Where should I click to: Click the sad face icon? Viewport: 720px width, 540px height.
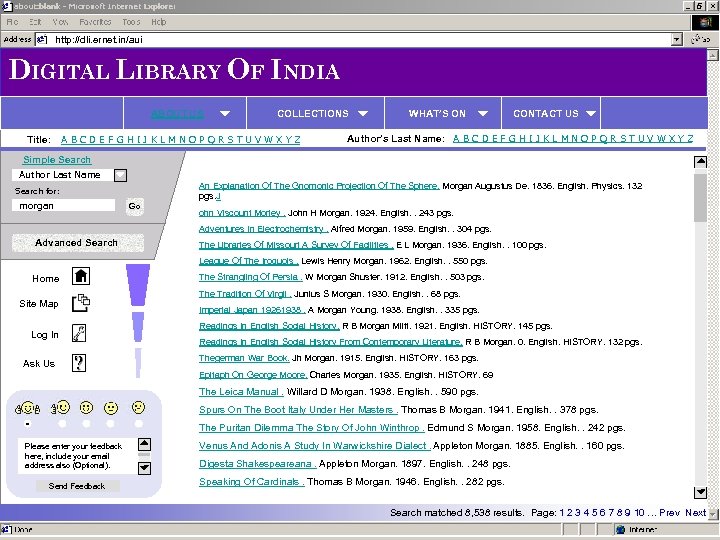tap(138, 407)
